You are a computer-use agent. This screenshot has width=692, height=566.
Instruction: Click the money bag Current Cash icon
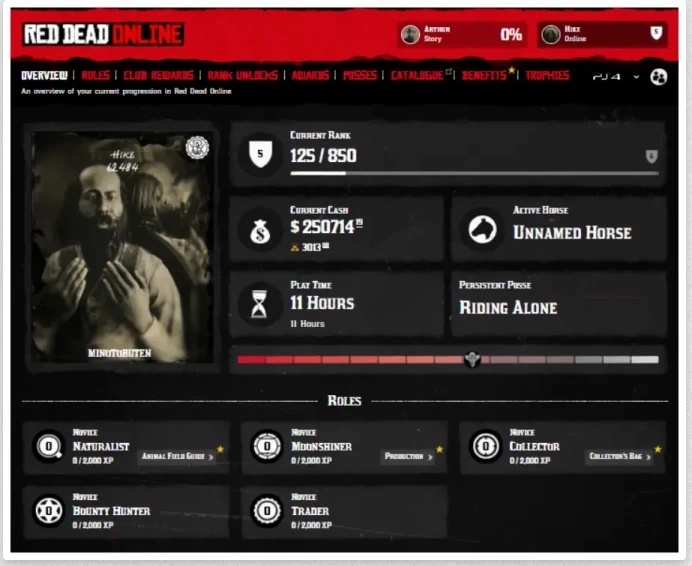pyautogui.click(x=260, y=231)
